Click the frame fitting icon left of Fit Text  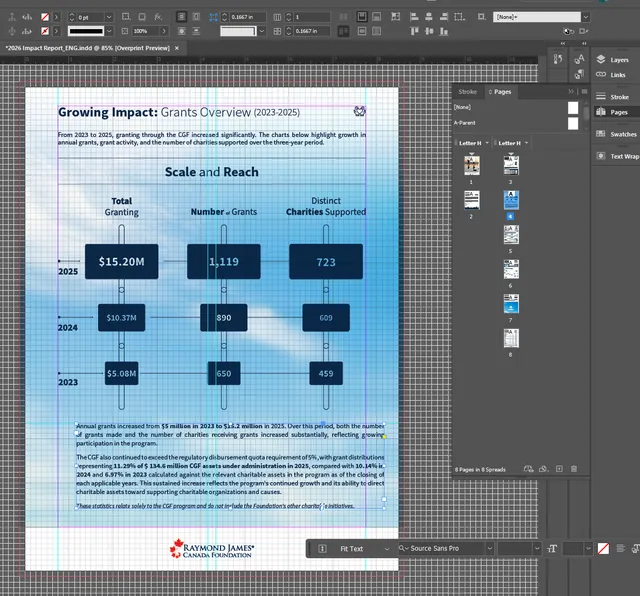[322, 549]
